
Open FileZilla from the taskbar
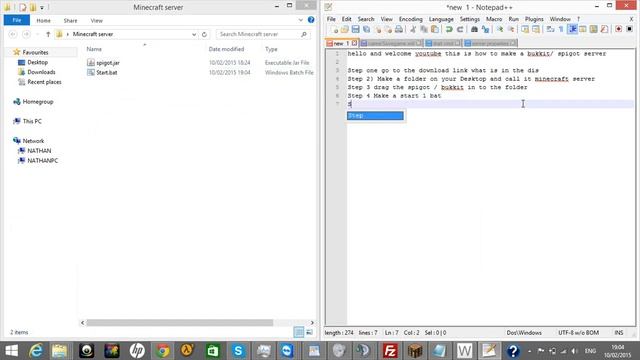(x=390, y=351)
